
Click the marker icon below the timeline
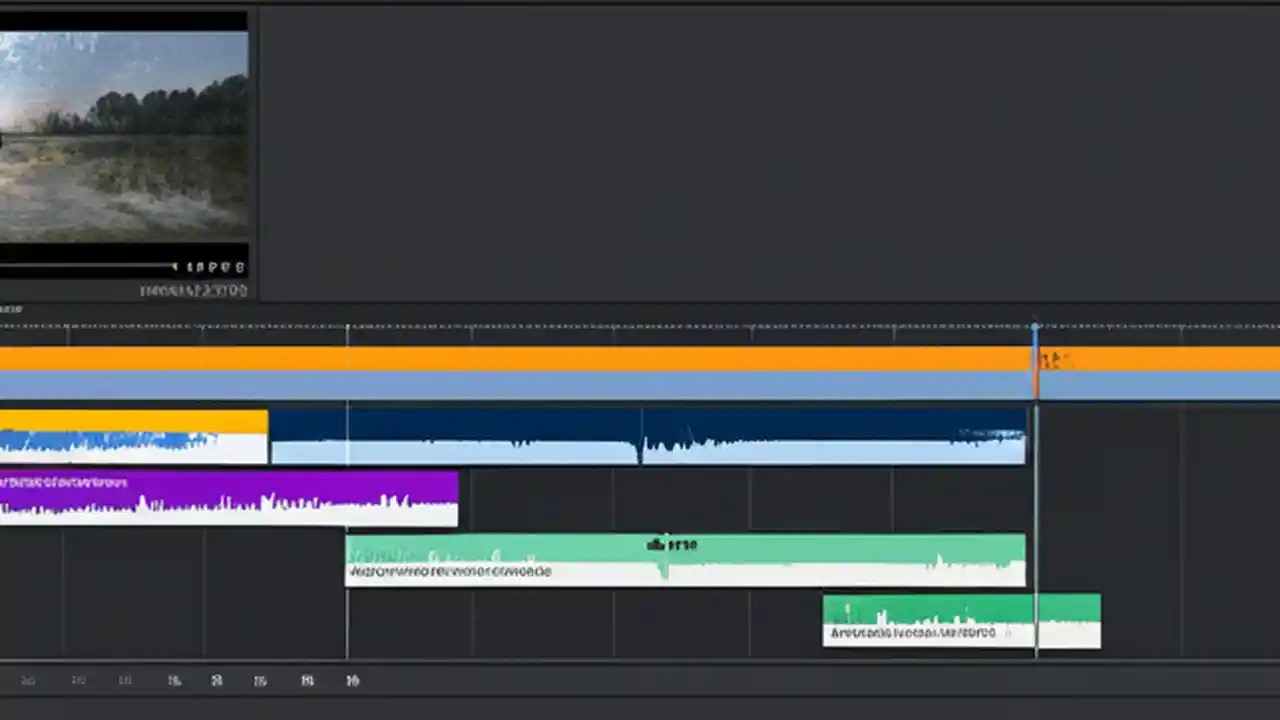[x=260, y=680]
